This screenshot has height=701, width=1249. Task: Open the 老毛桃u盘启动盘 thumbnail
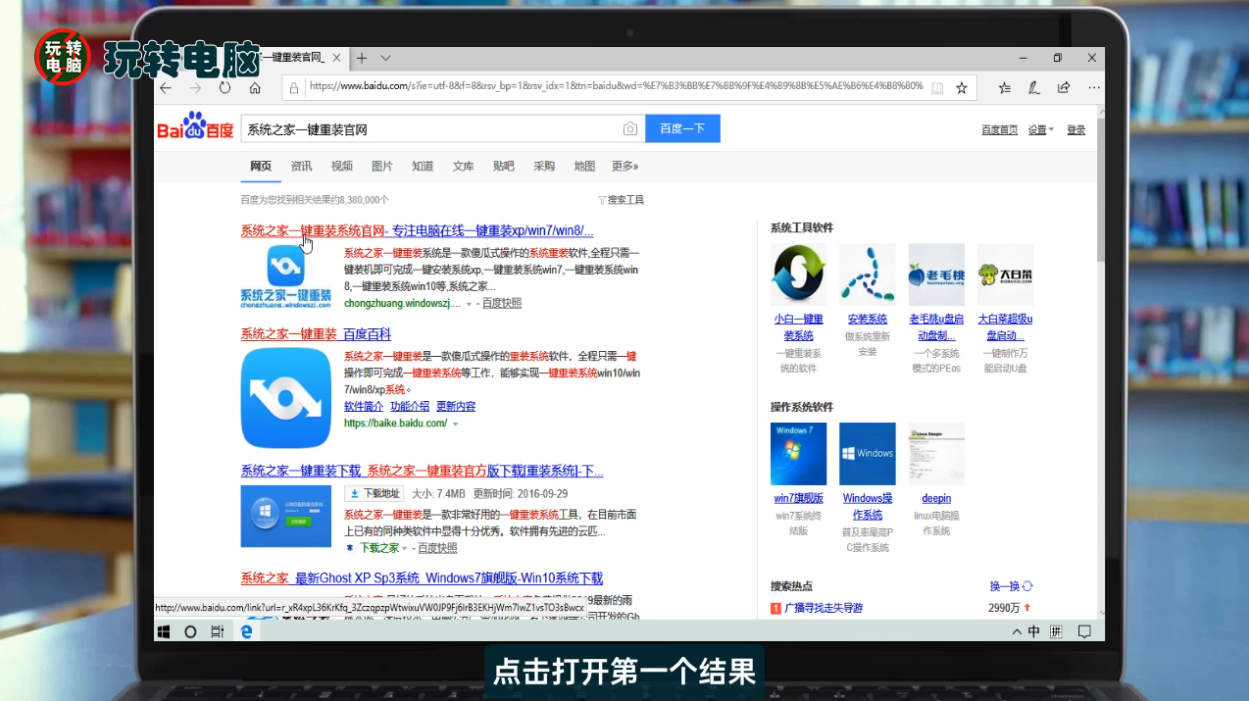936,275
